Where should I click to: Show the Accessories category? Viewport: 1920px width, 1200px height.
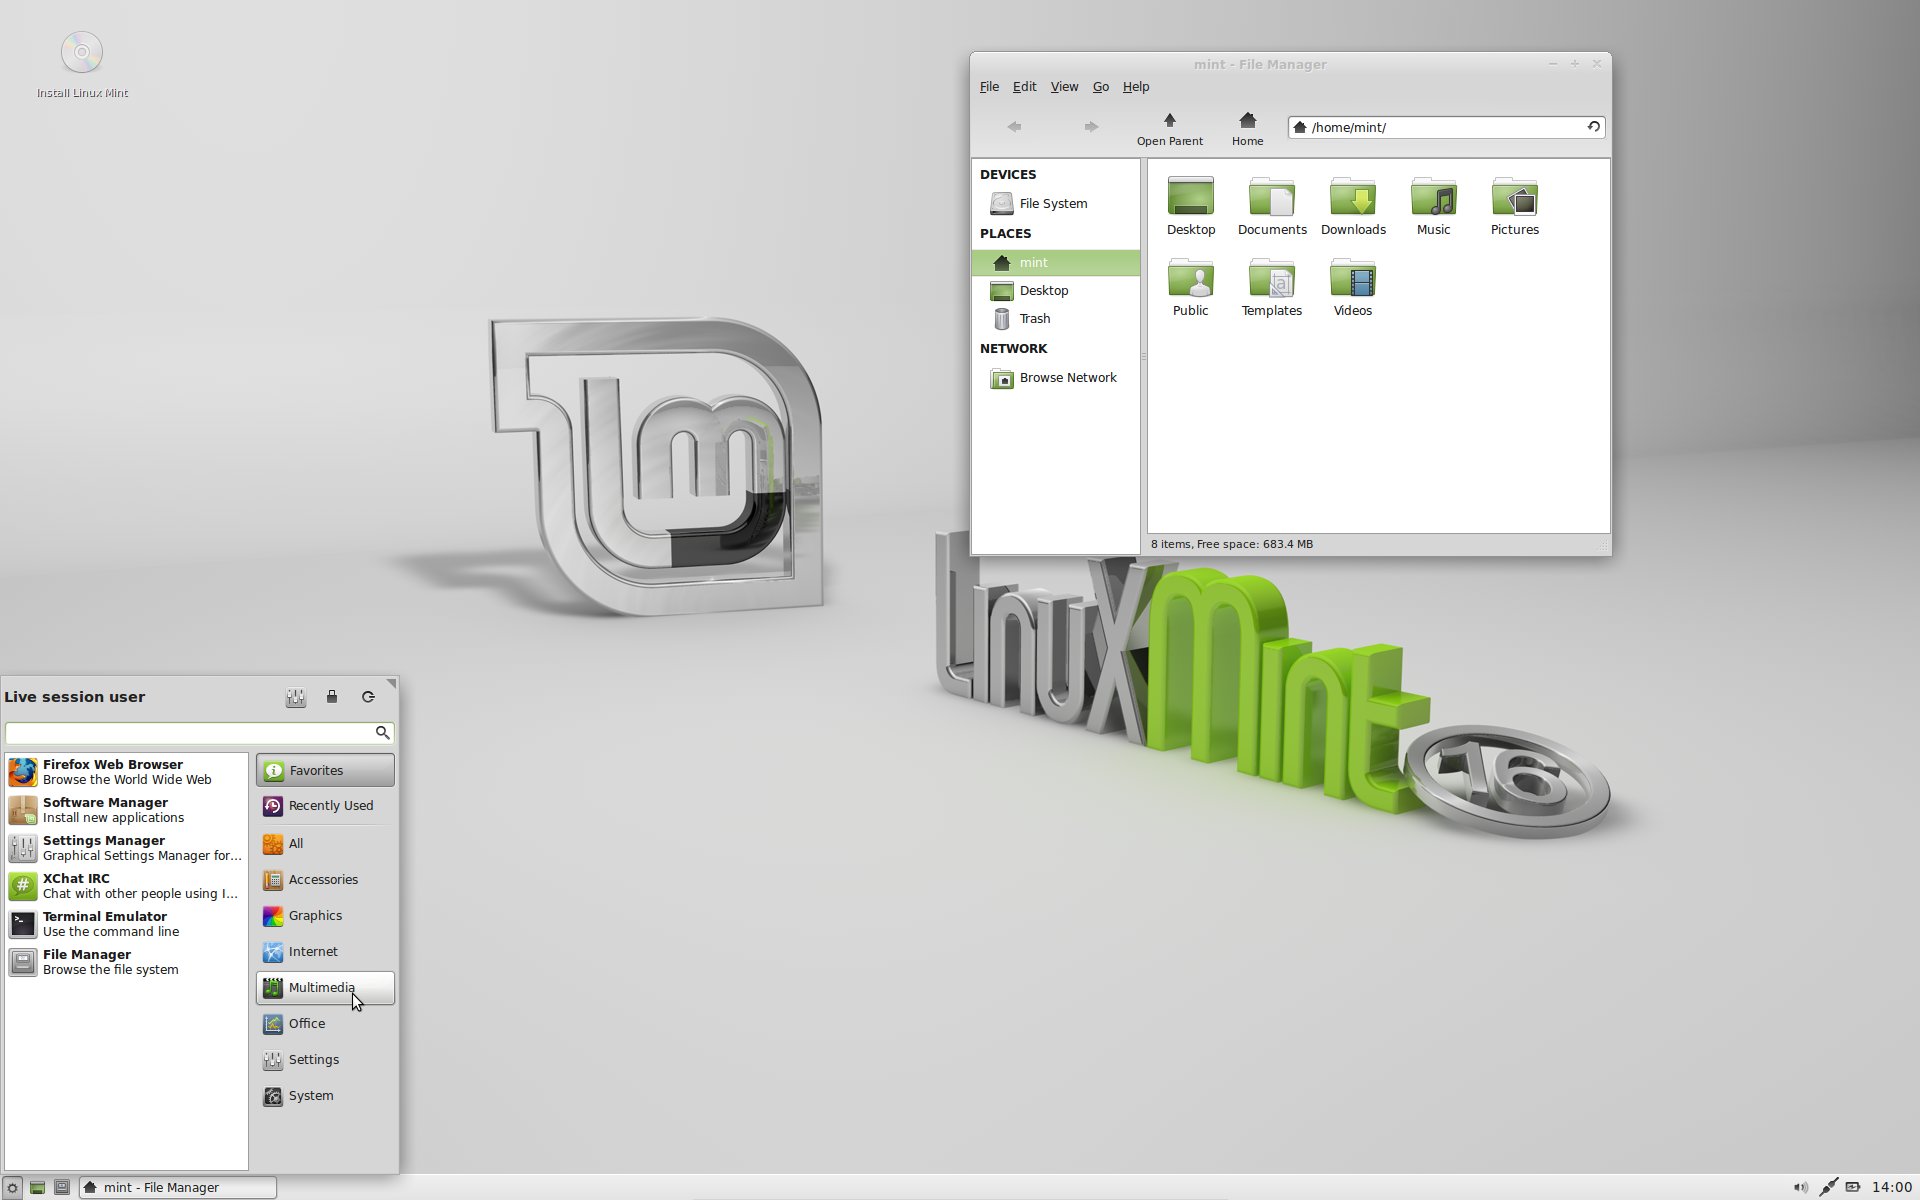[325, 880]
